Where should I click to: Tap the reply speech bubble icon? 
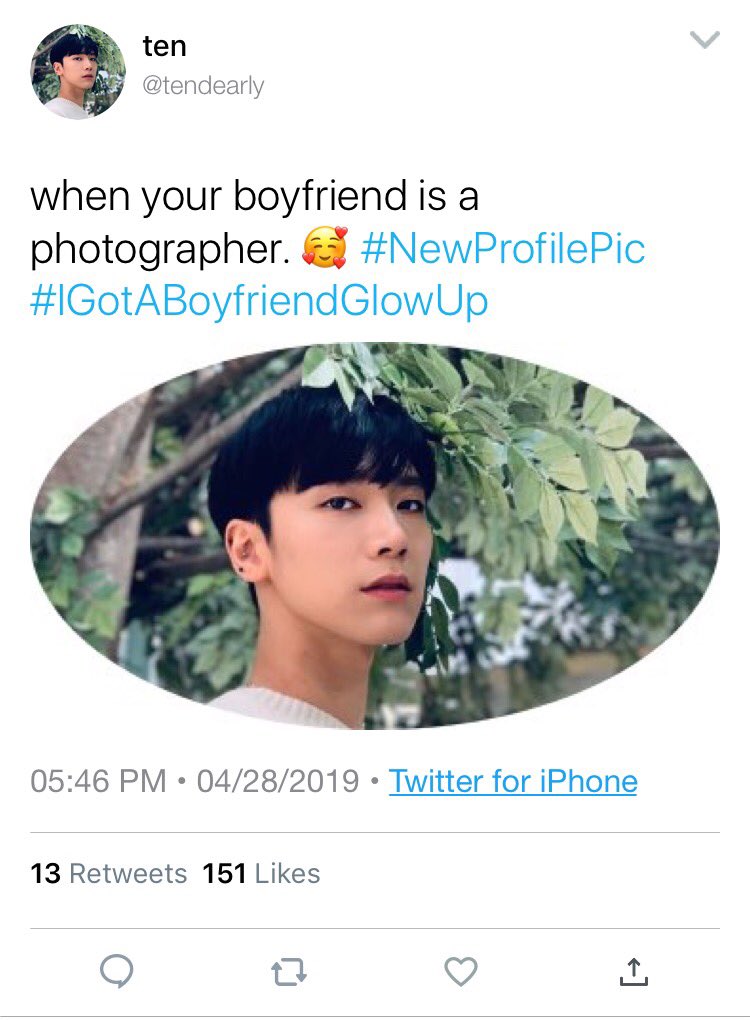[116, 971]
